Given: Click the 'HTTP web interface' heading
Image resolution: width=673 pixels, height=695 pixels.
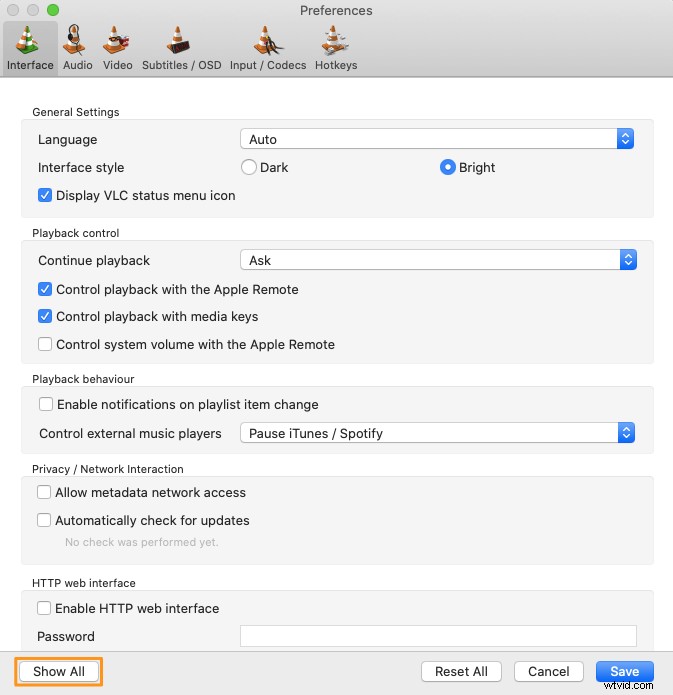Looking at the screenshot, I should coord(84,582).
